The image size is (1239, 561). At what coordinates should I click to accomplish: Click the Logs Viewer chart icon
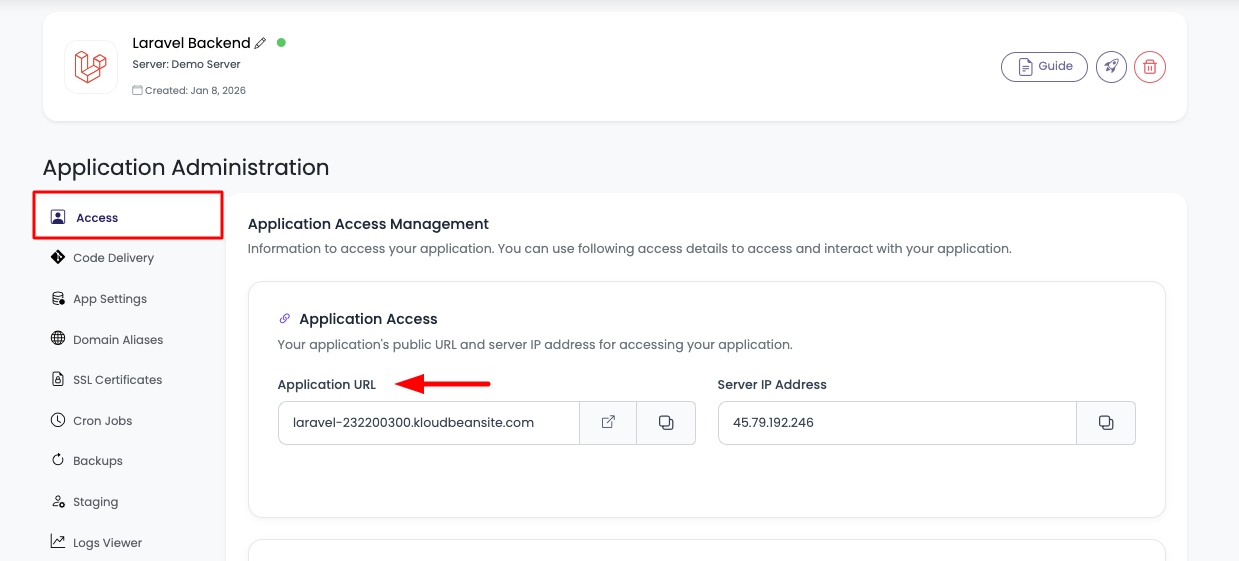click(x=58, y=542)
